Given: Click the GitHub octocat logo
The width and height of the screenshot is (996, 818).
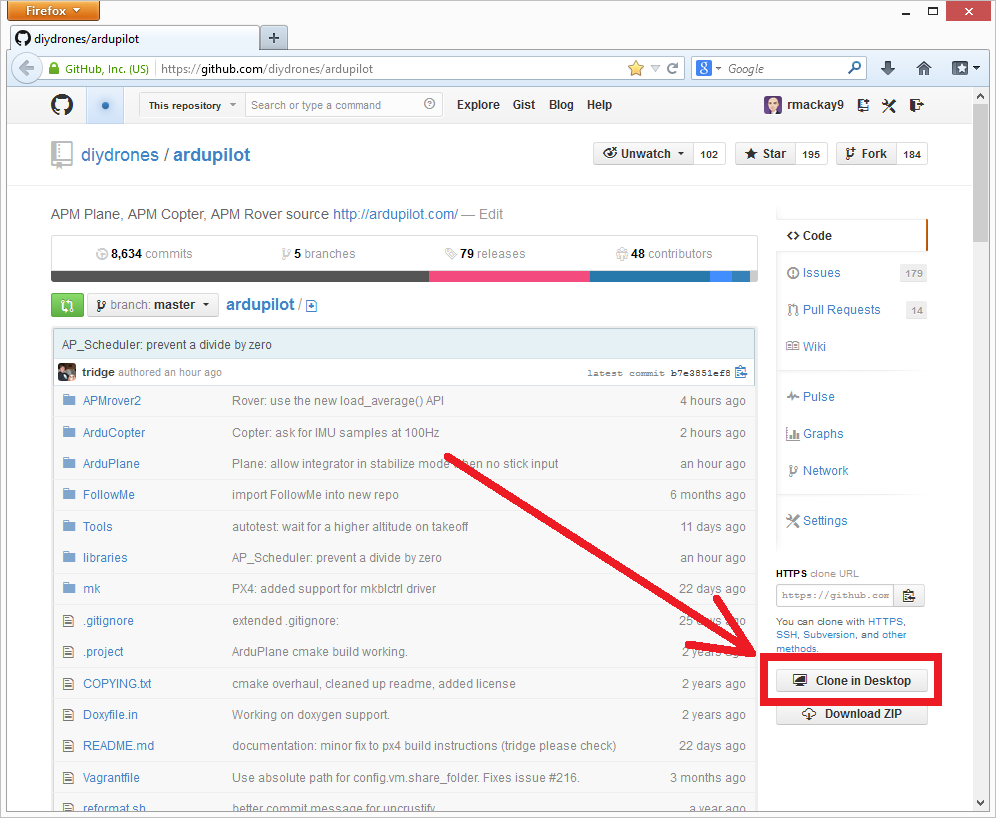Looking at the screenshot, I should [62, 105].
